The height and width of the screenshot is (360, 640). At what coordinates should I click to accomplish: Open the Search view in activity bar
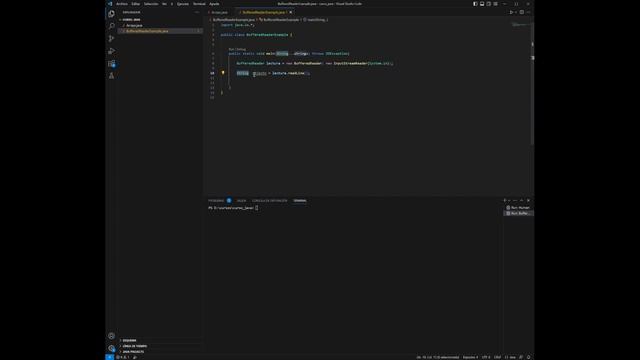[x=111, y=26]
